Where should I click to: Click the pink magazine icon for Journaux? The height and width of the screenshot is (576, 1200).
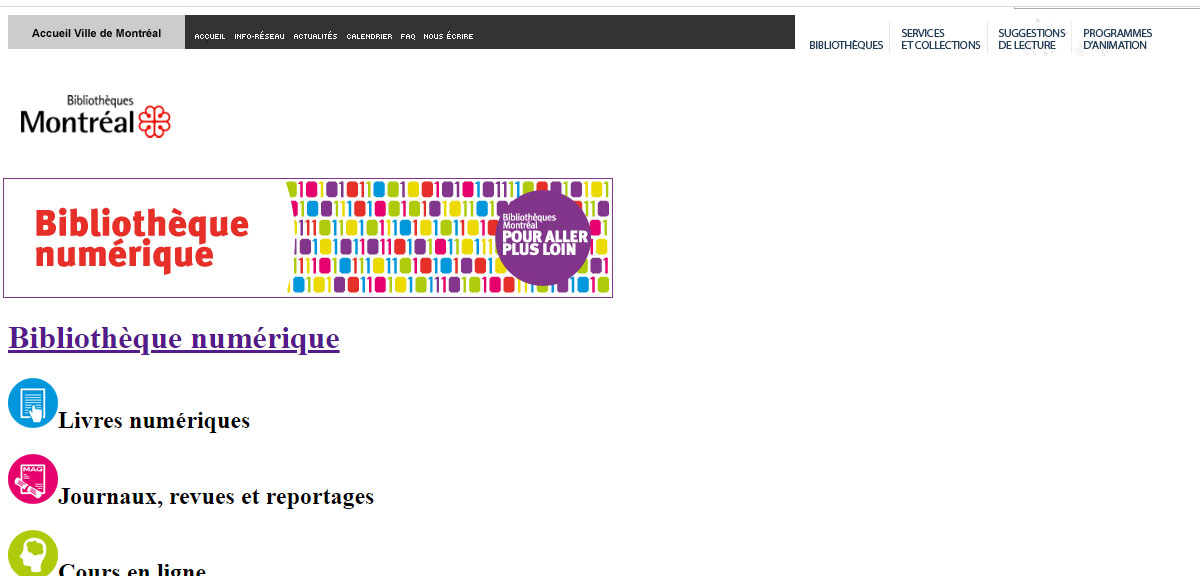(x=33, y=479)
